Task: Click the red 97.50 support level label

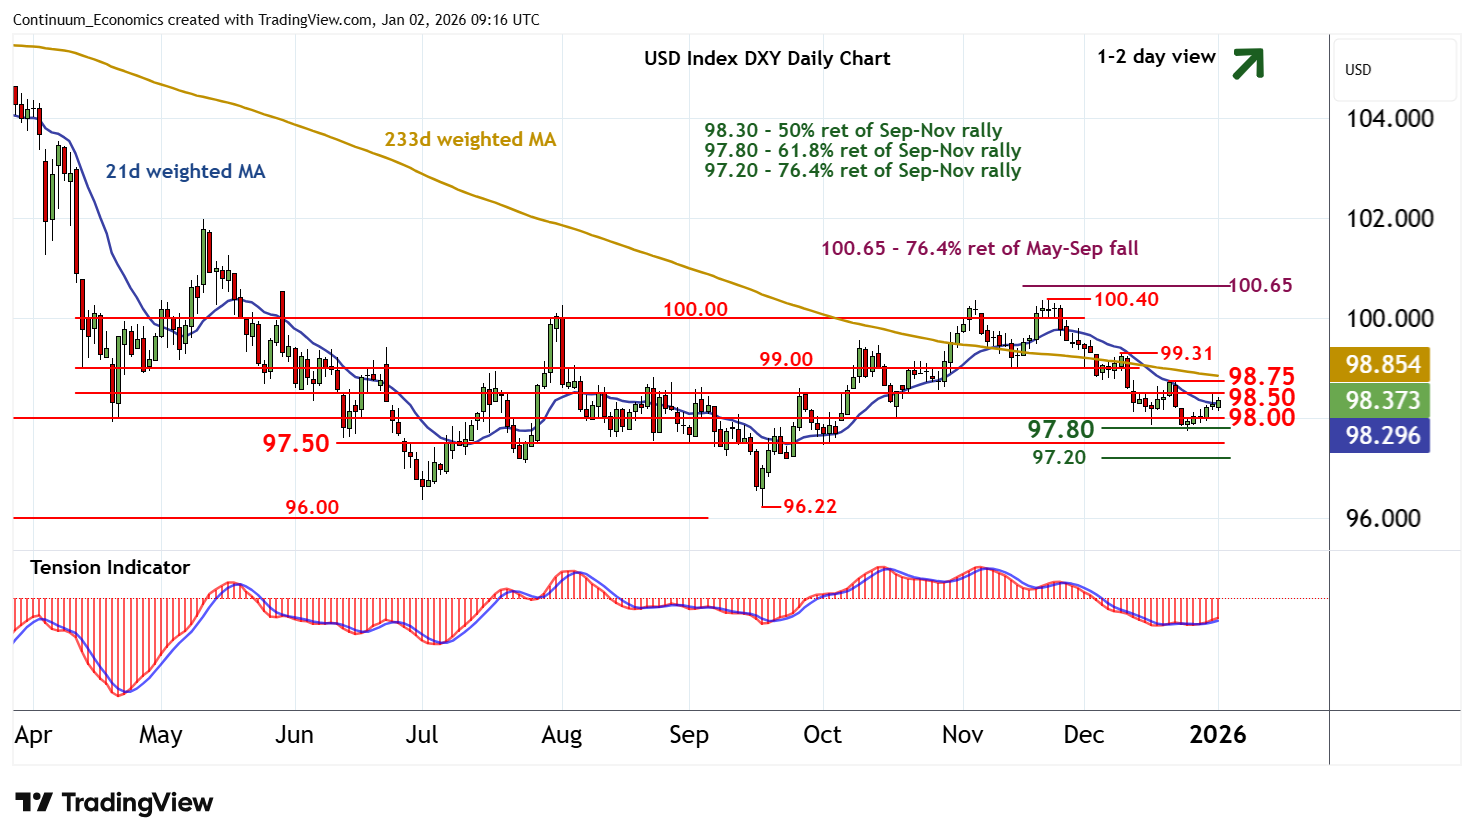Action: (x=296, y=443)
